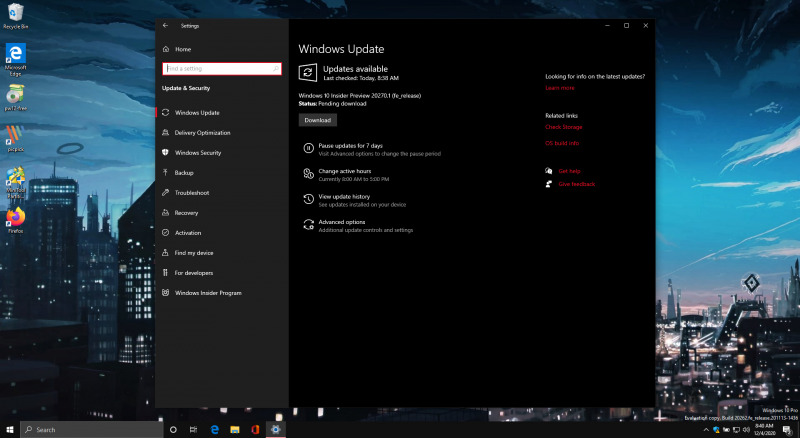This screenshot has width=800, height=438.
Task: Click the Get help link
Action: point(569,172)
